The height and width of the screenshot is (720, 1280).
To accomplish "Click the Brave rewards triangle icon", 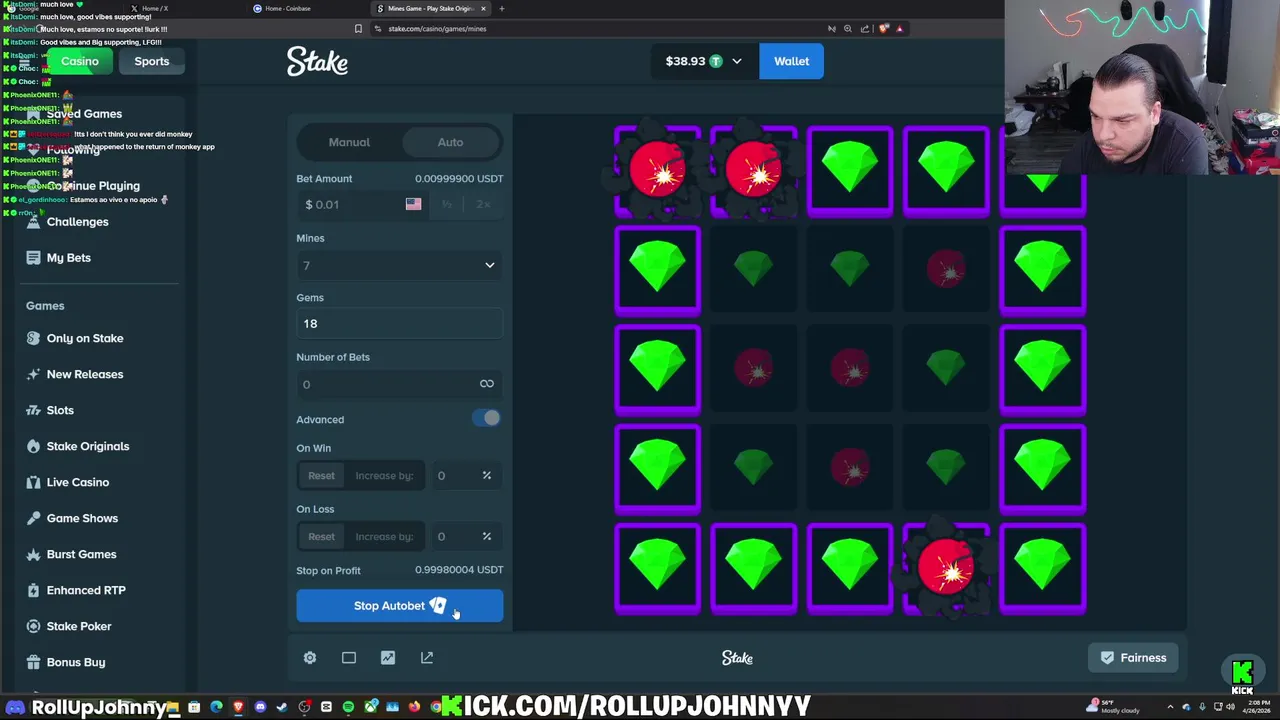I will [x=899, y=28].
